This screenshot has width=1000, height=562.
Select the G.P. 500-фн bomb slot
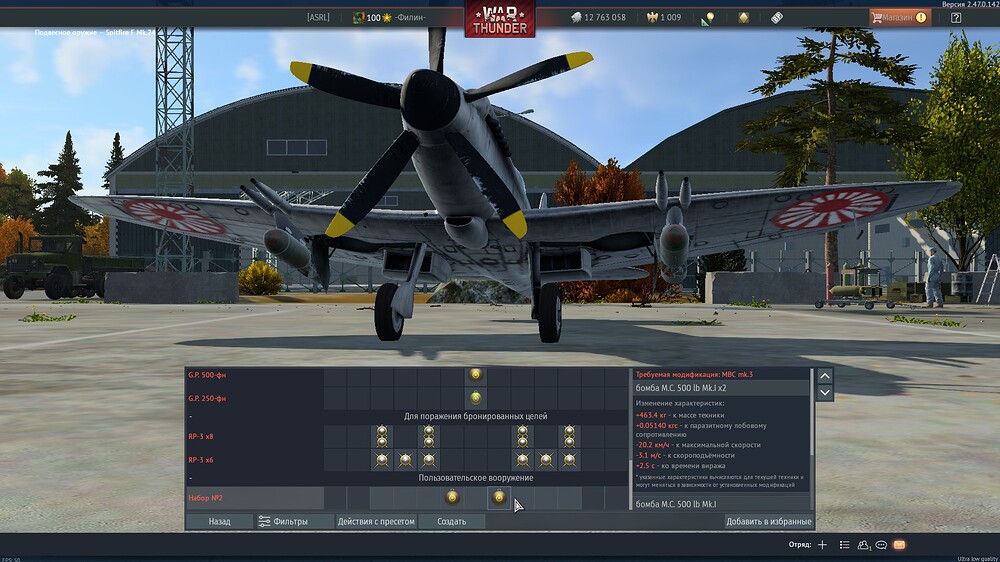click(475, 374)
